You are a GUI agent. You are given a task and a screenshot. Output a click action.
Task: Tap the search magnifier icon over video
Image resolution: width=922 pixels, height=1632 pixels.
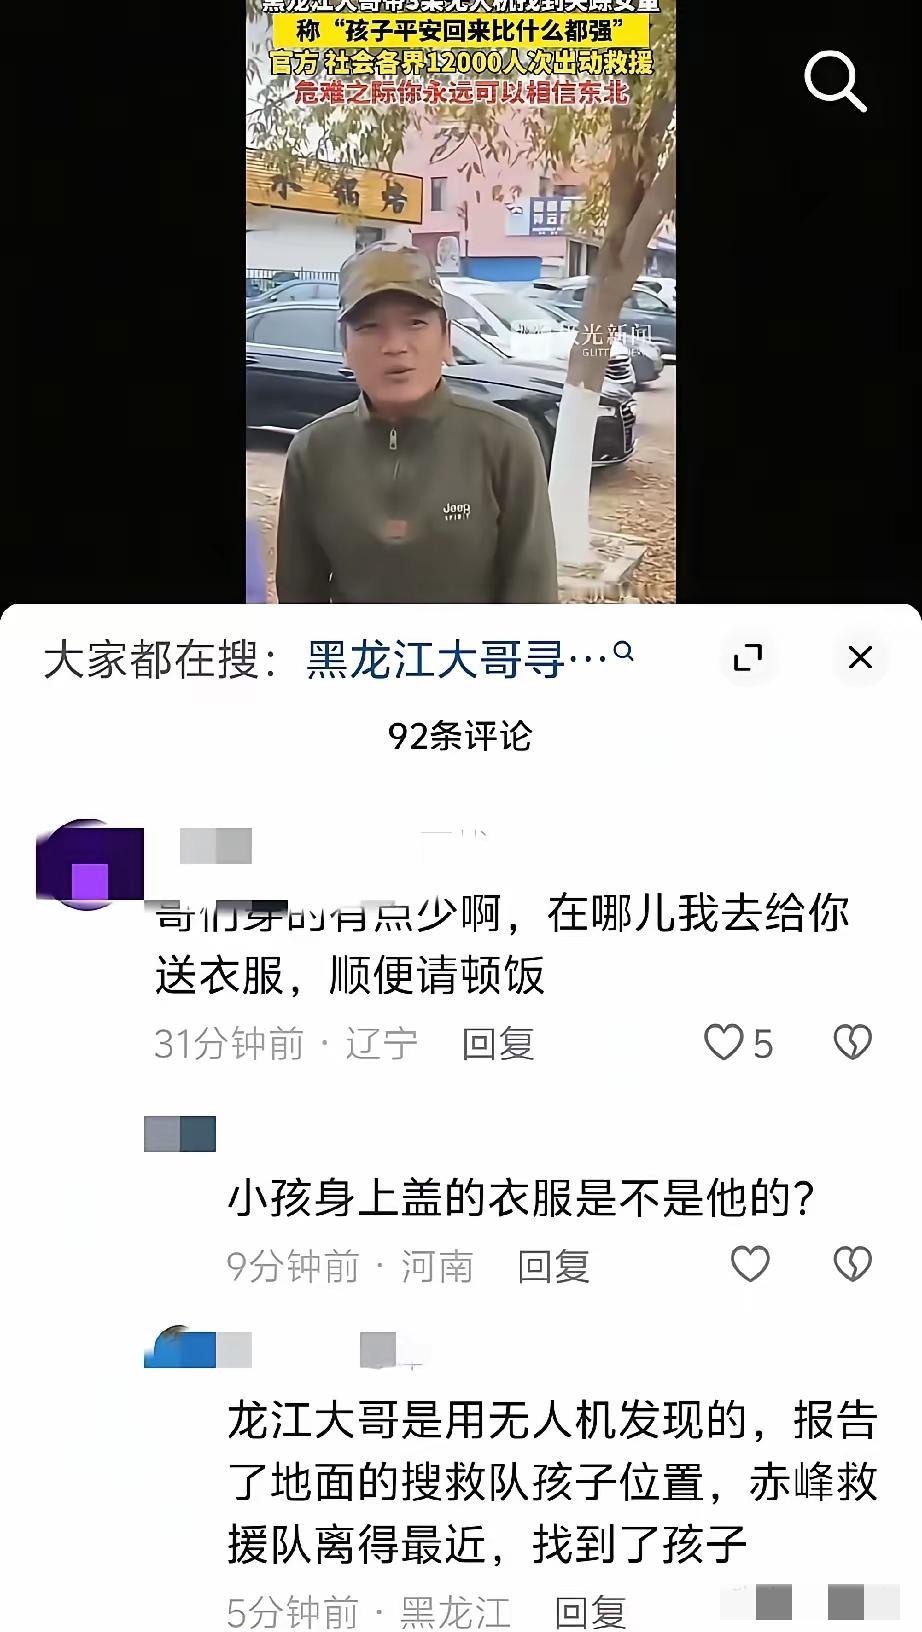pyautogui.click(x=834, y=80)
